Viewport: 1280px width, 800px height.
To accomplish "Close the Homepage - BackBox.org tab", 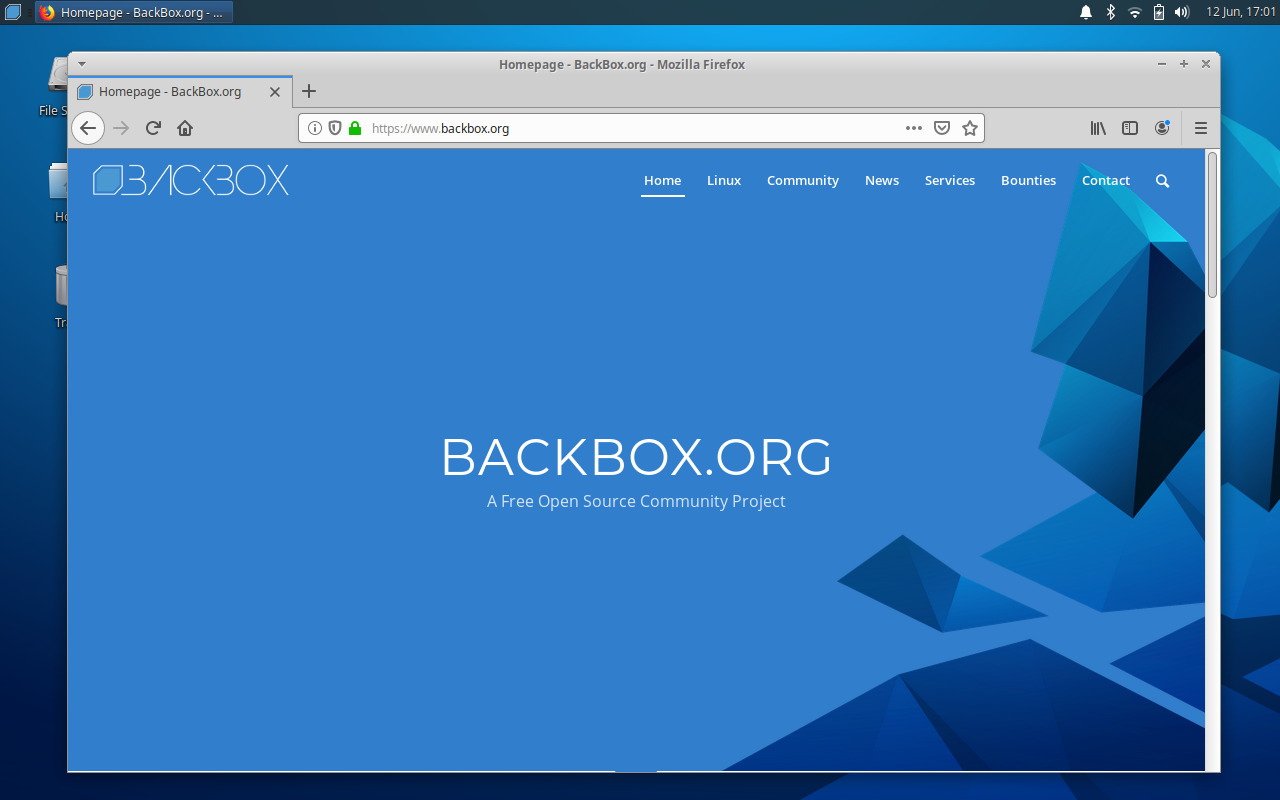I will 275,92.
